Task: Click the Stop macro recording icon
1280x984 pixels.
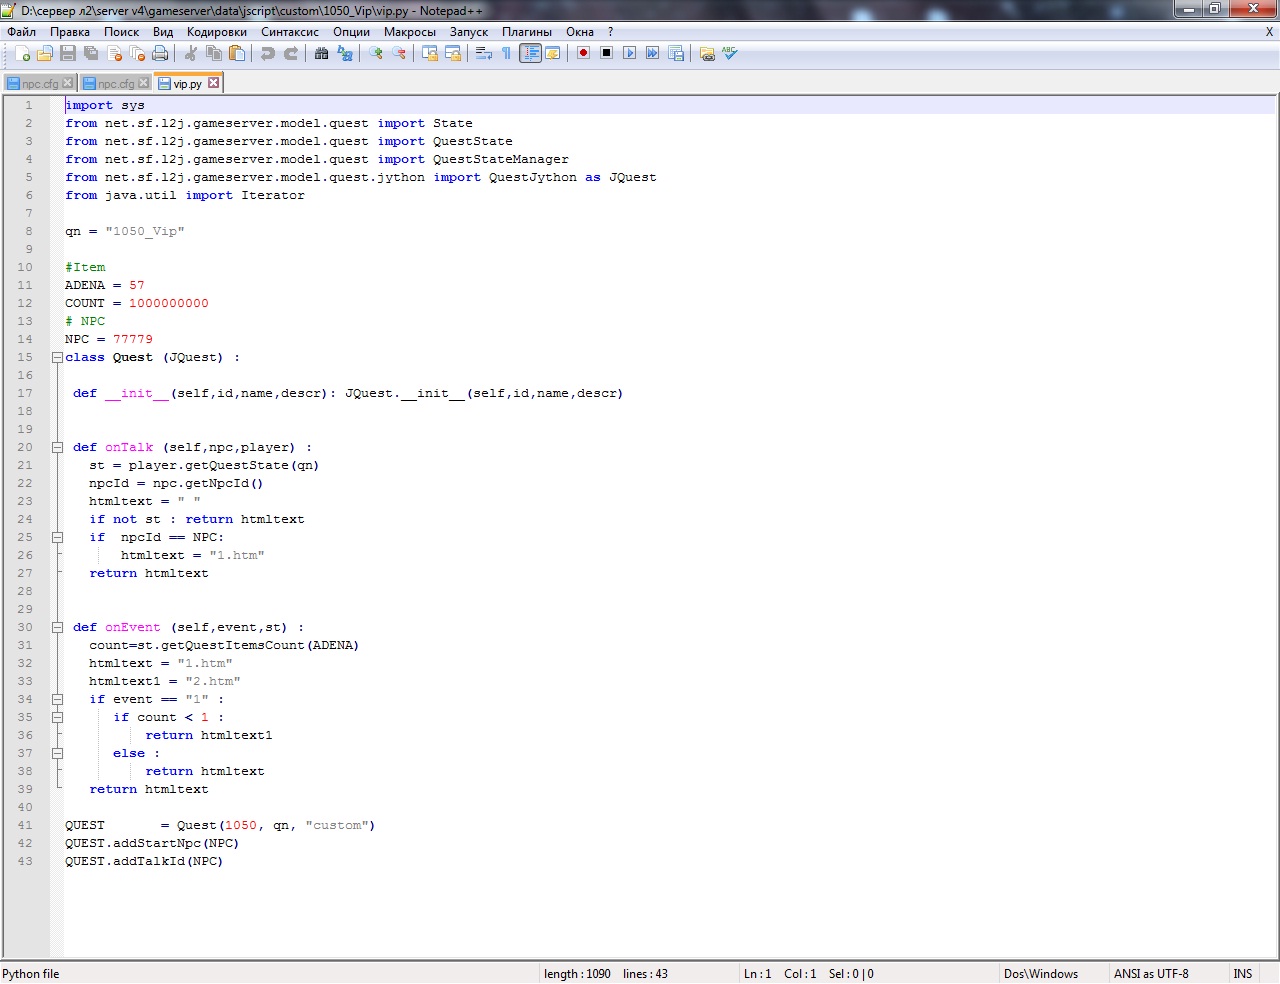Action: click(x=606, y=53)
